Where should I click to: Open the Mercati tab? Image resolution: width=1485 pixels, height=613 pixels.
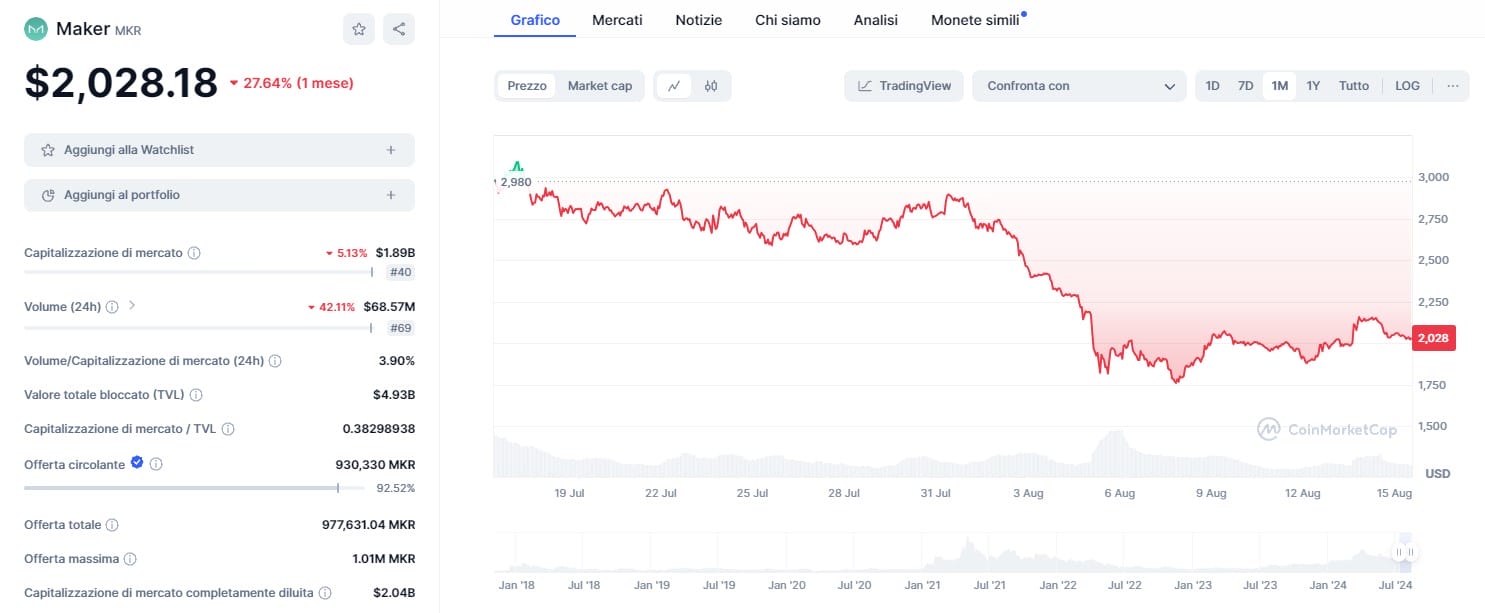[x=617, y=20]
